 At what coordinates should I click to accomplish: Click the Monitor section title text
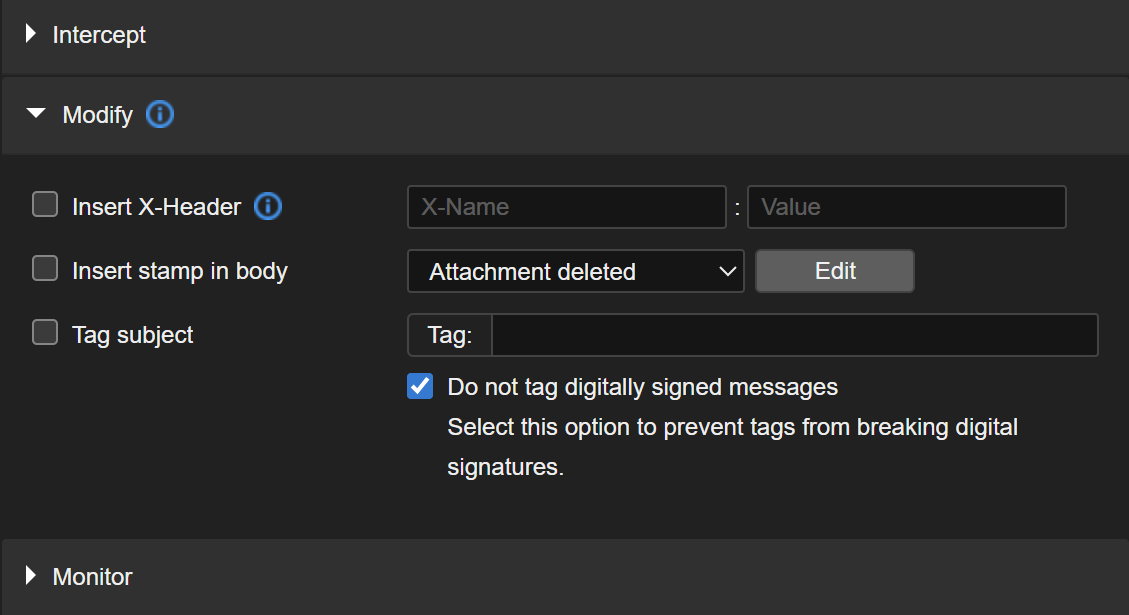[92, 577]
